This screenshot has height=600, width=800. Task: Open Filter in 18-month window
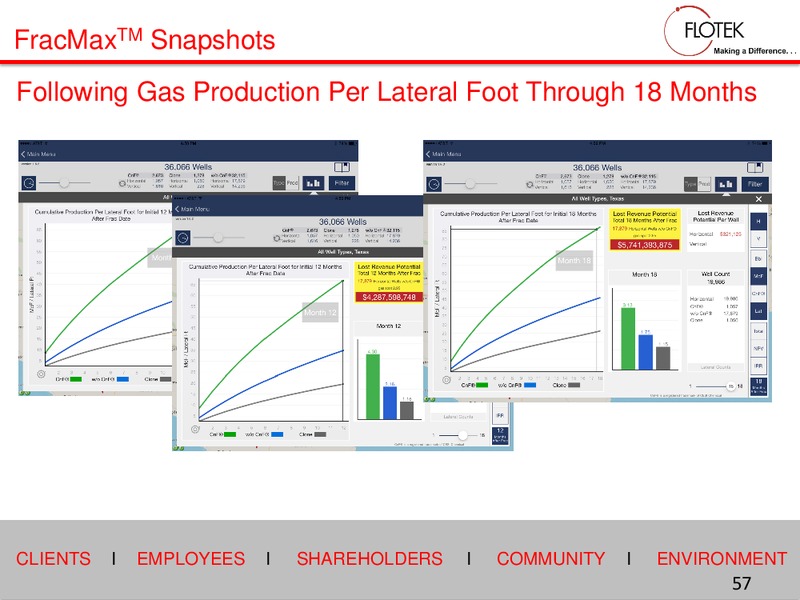(x=755, y=184)
